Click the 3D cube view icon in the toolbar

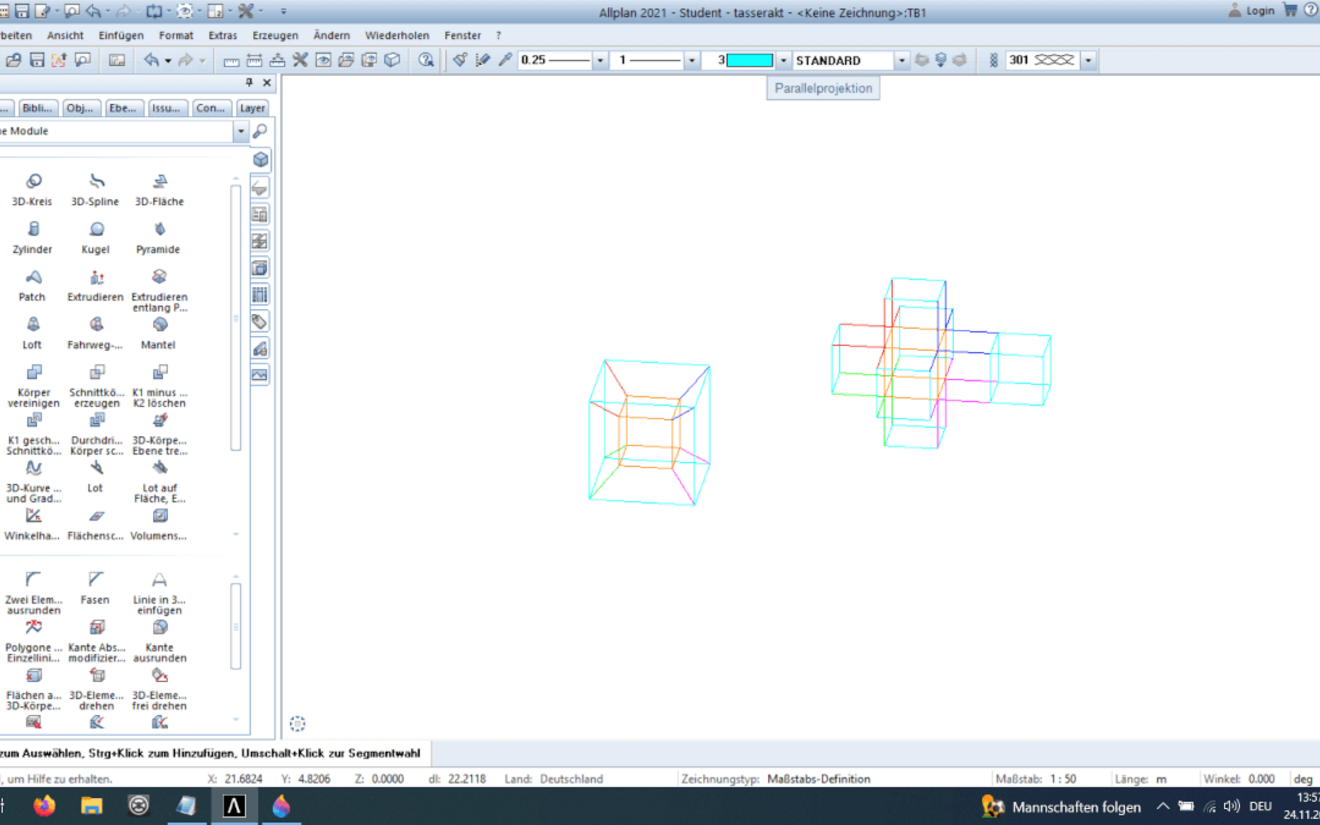coord(392,60)
